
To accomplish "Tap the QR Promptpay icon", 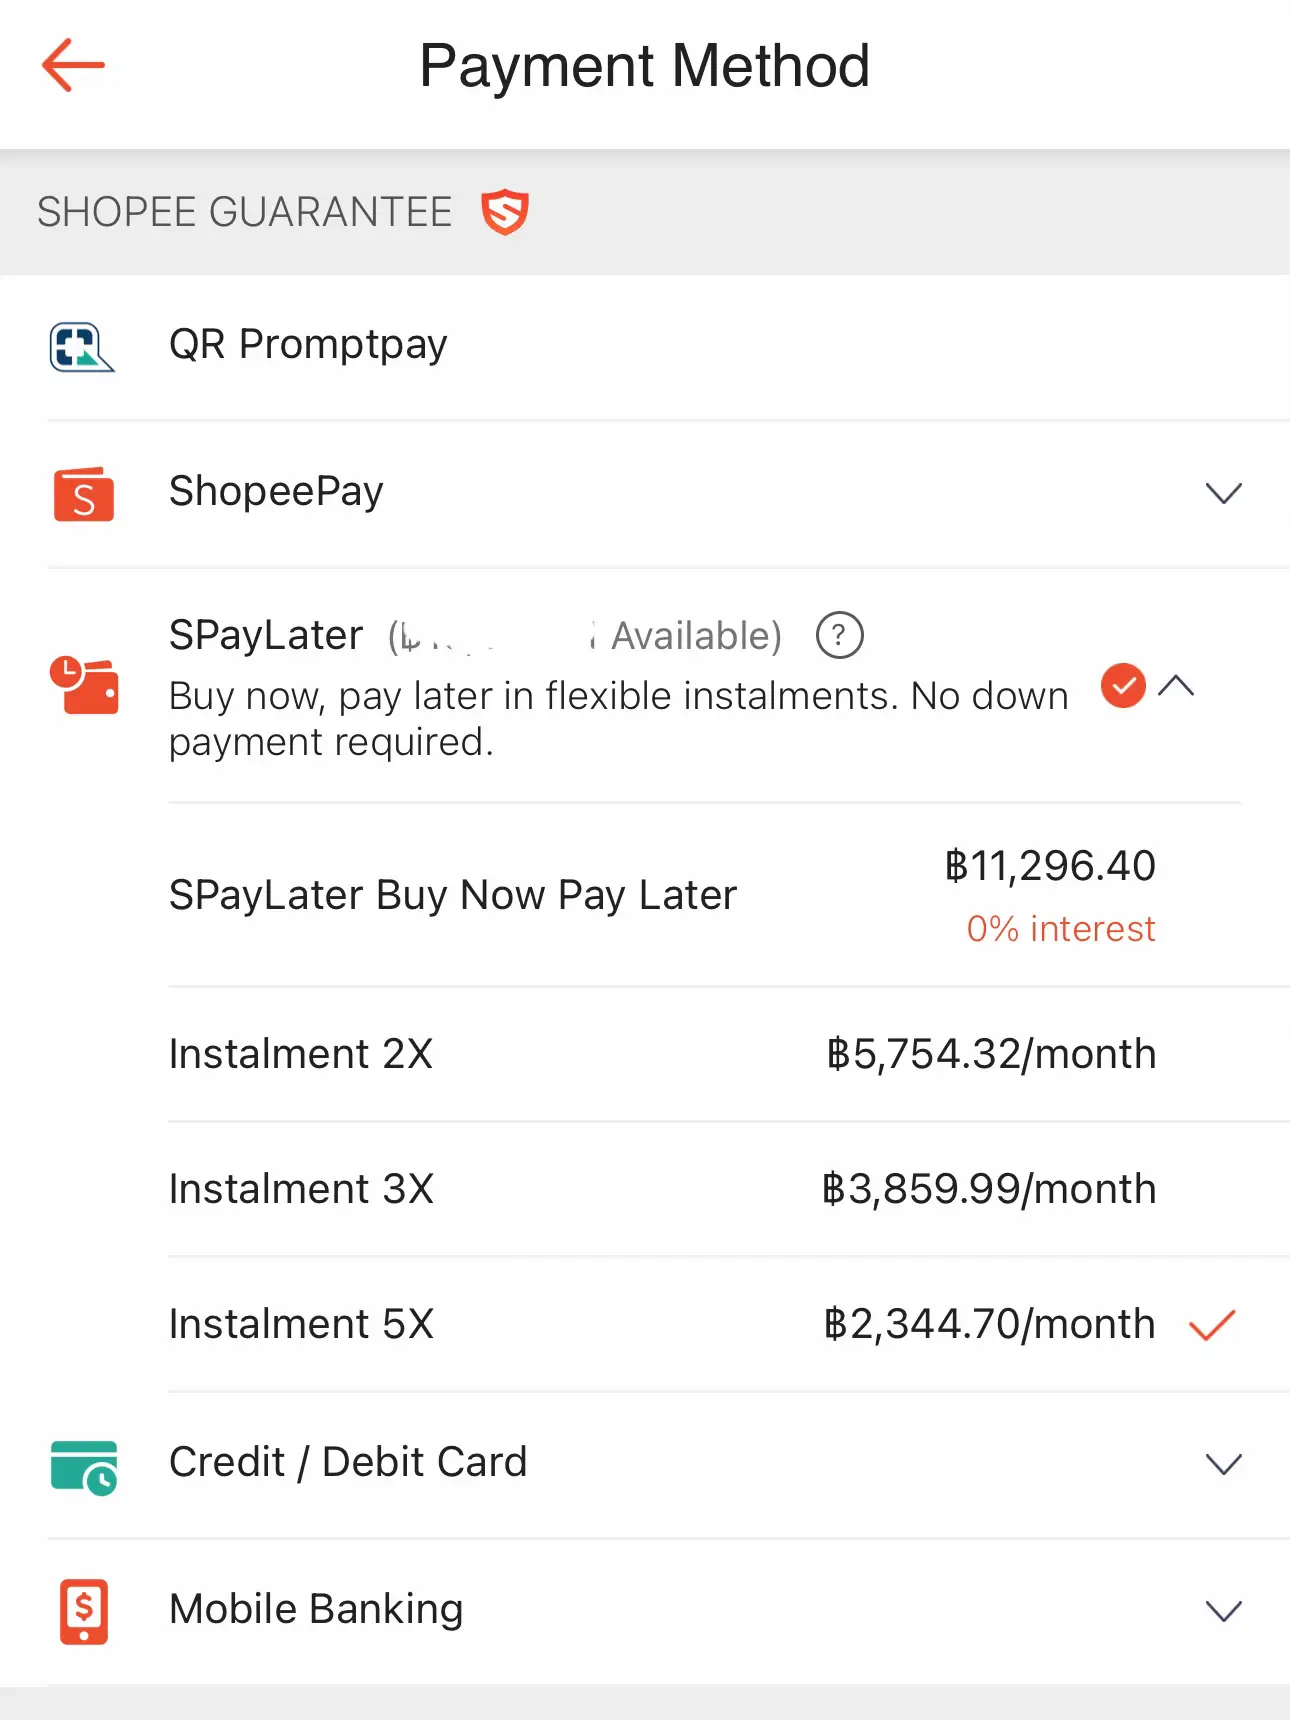I will click(82, 347).
